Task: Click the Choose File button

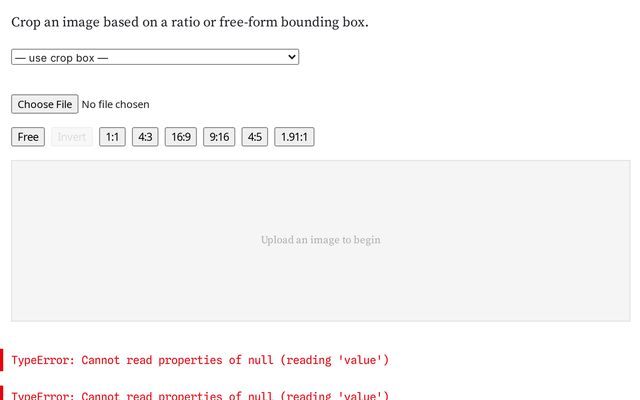Action: pos(45,104)
